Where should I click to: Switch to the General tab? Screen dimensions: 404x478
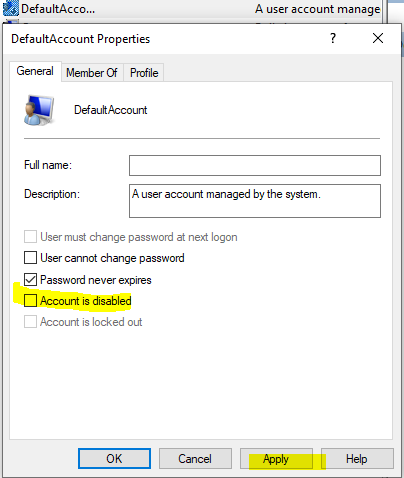pyautogui.click(x=35, y=71)
